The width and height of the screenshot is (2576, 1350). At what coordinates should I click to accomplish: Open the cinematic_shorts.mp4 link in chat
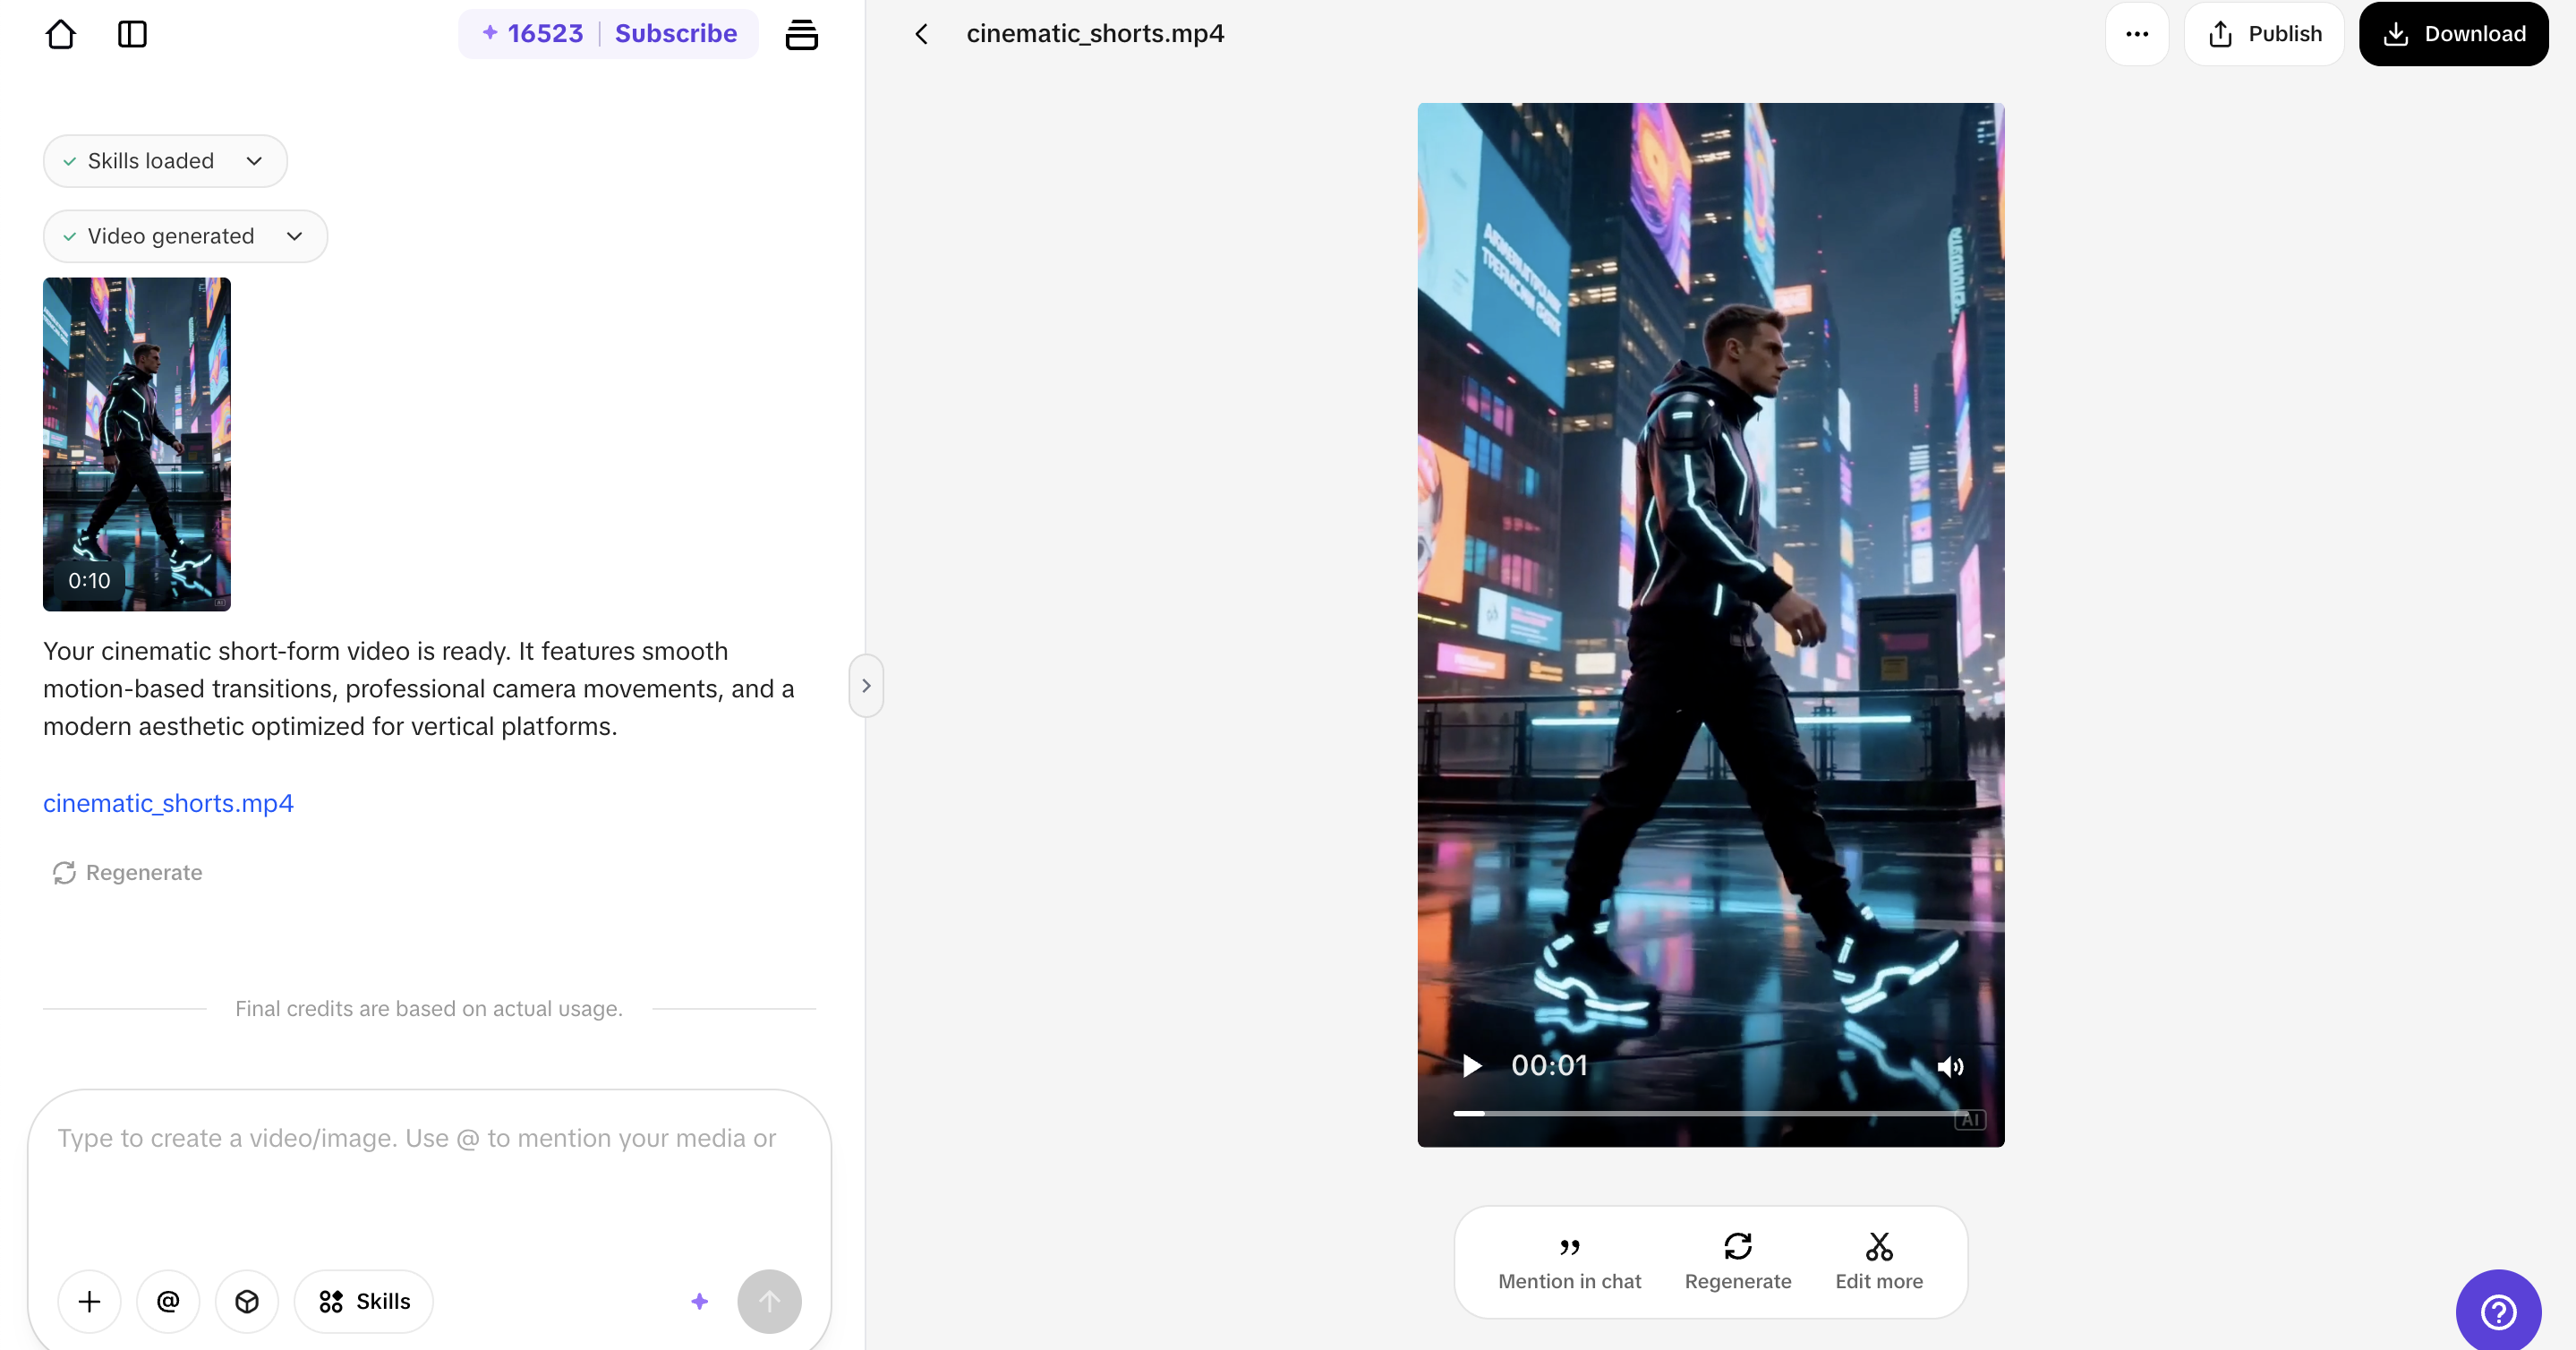[168, 803]
